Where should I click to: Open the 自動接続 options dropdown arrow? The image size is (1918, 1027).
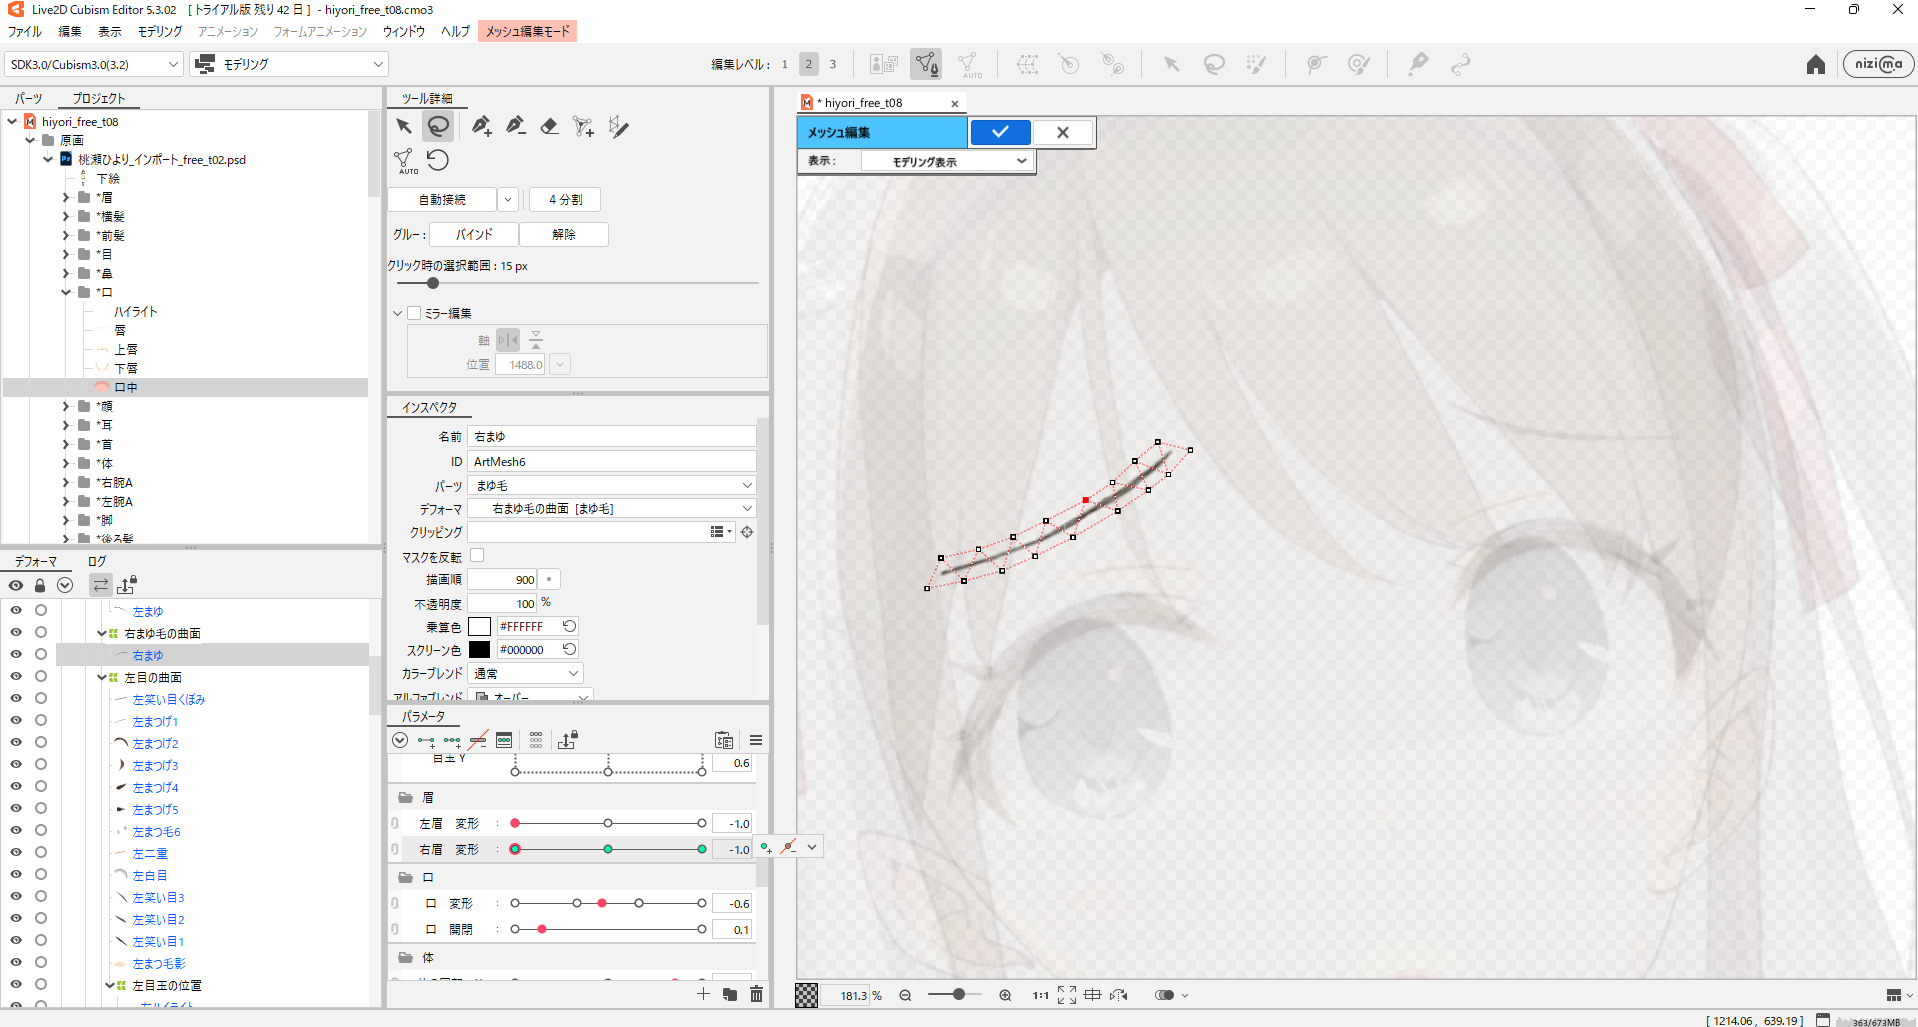508,200
